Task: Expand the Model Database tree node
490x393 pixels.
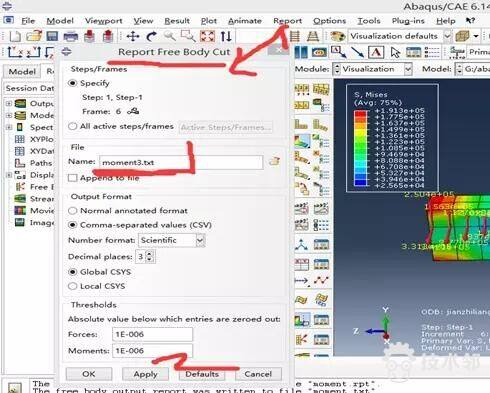Action: 9,115
